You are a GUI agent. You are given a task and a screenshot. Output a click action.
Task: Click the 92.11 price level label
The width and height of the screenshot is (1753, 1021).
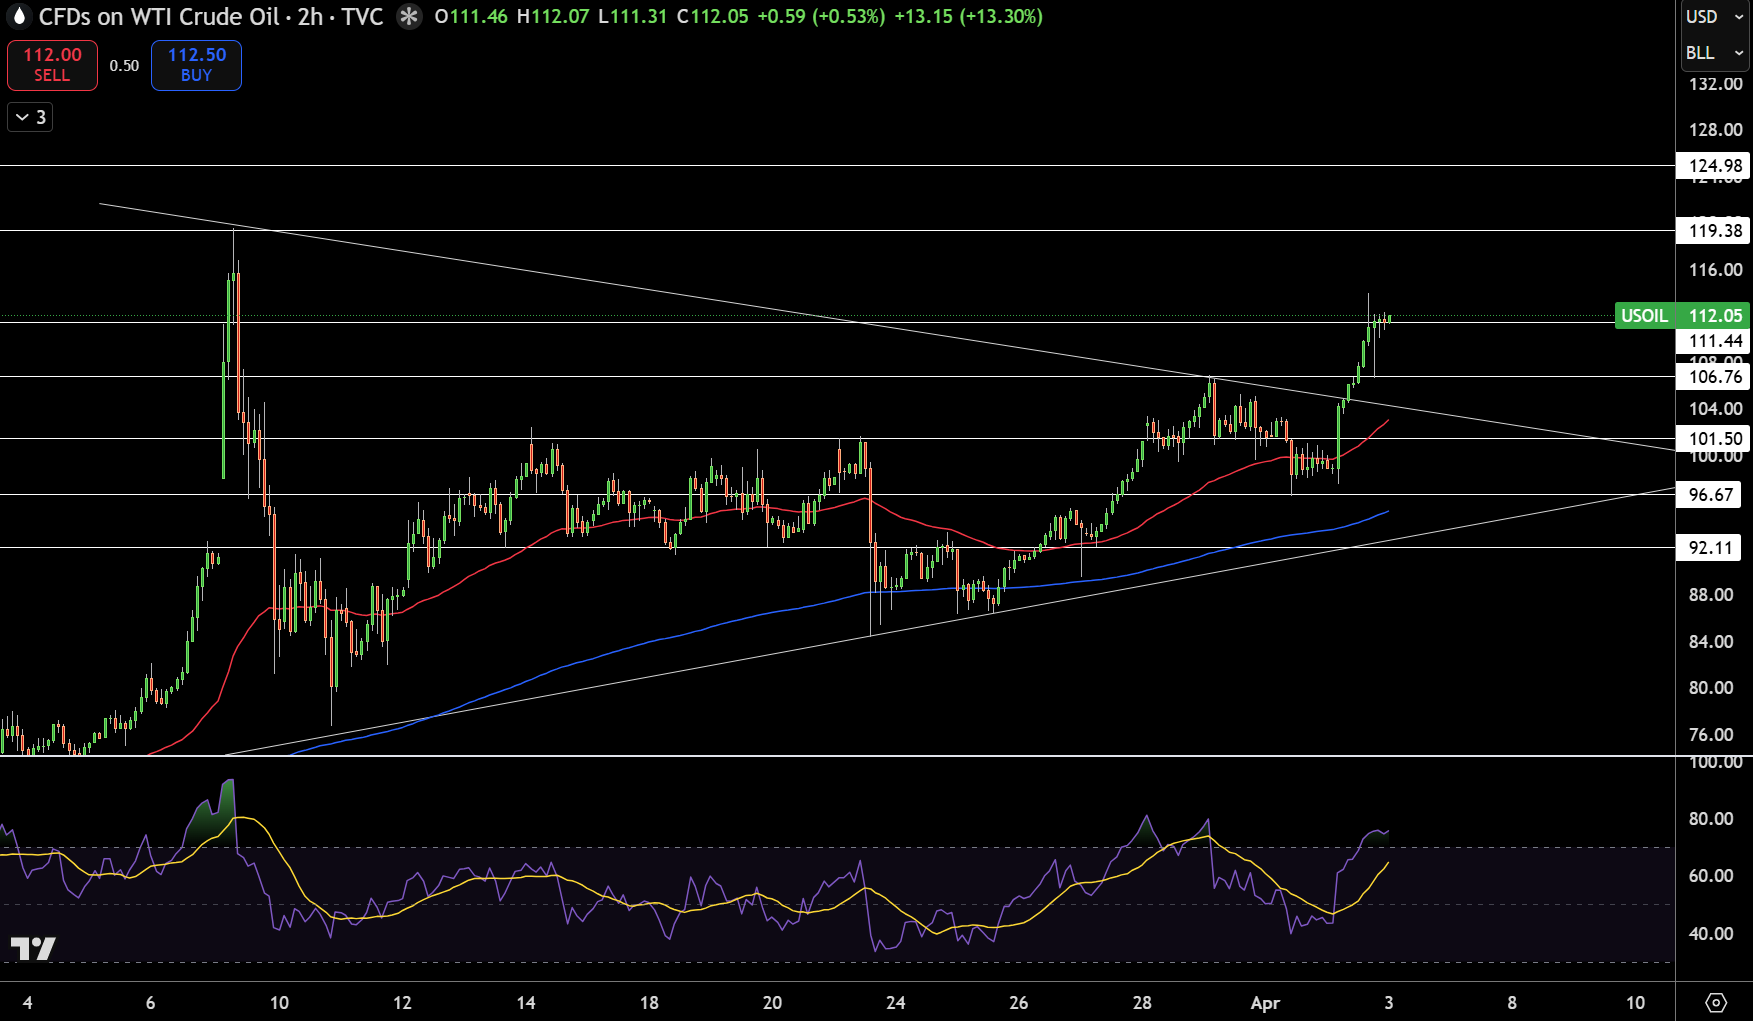click(1709, 548)
